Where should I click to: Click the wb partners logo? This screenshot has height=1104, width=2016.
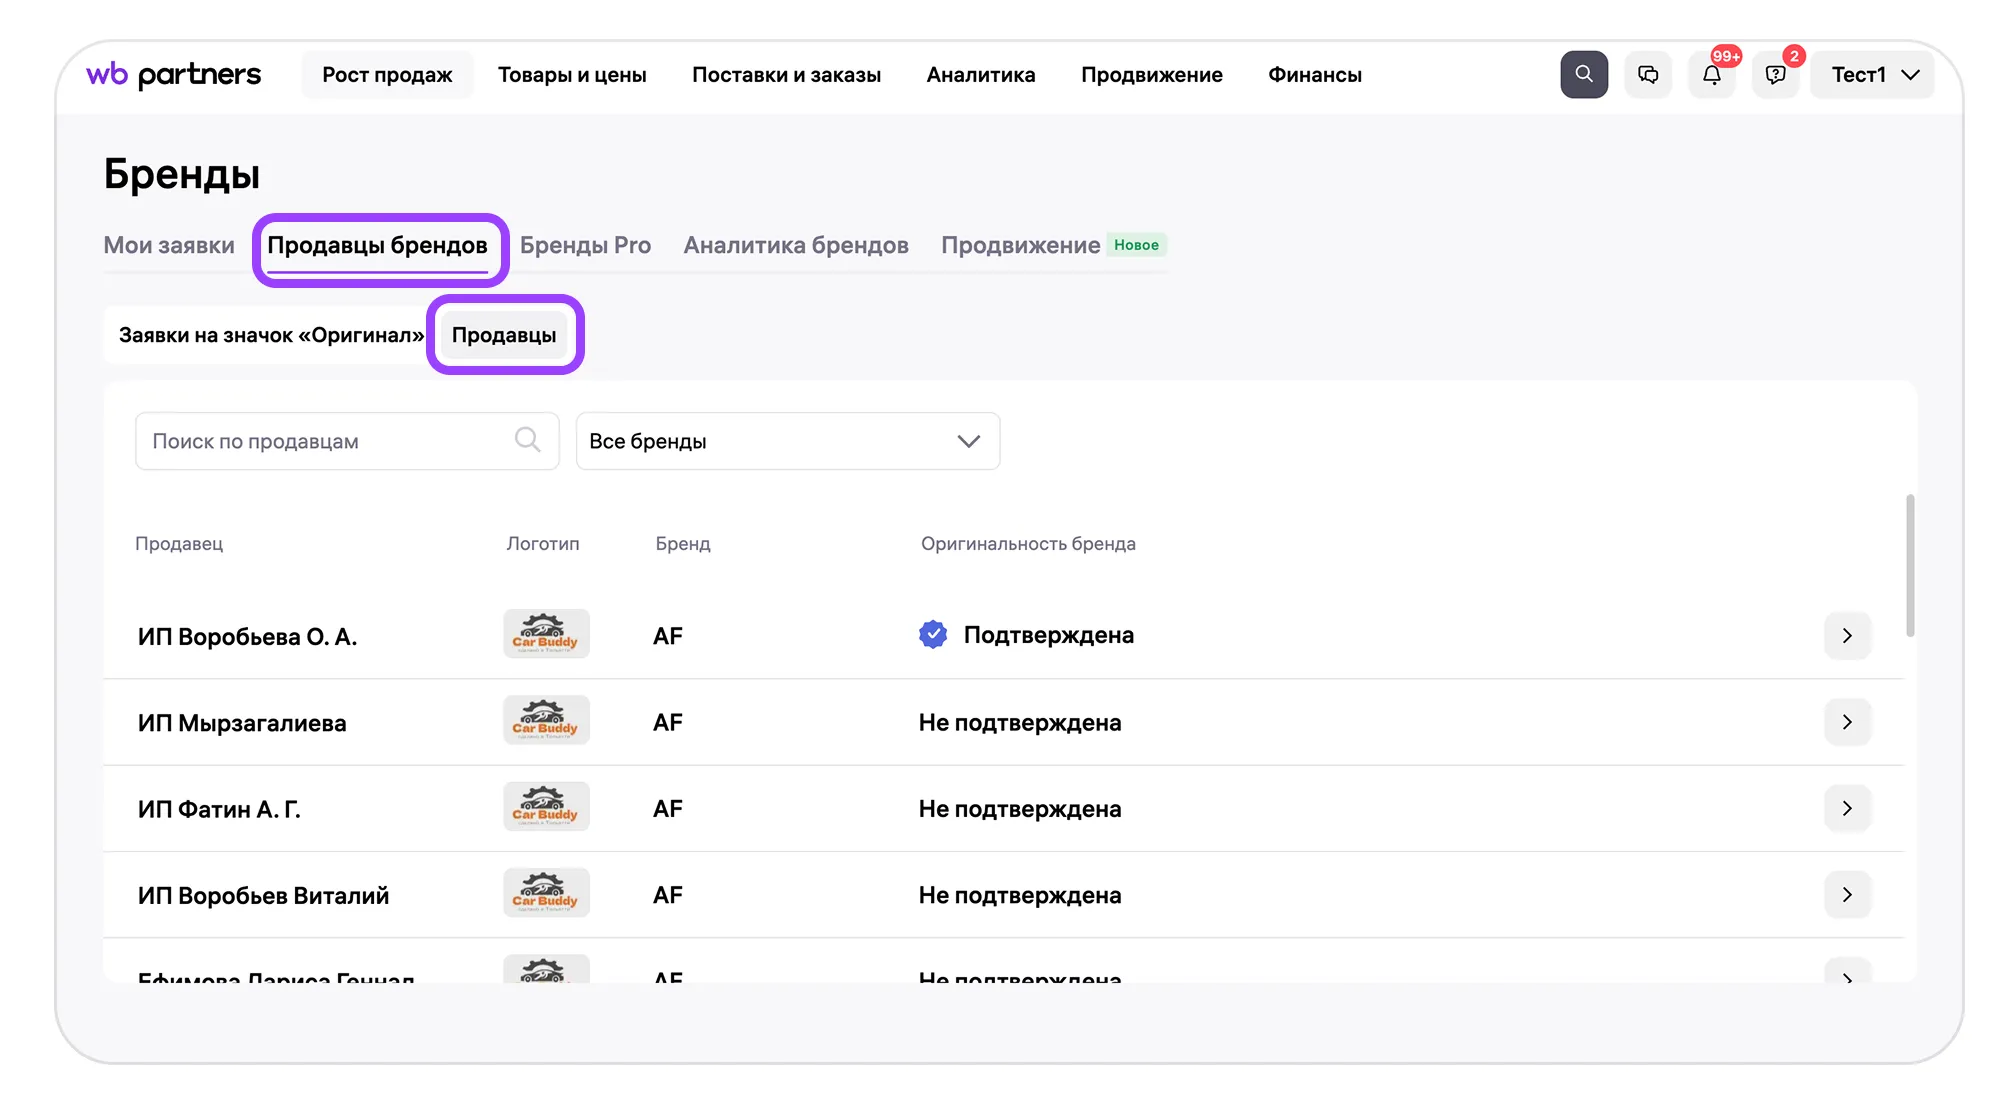[x=174, y=75]
